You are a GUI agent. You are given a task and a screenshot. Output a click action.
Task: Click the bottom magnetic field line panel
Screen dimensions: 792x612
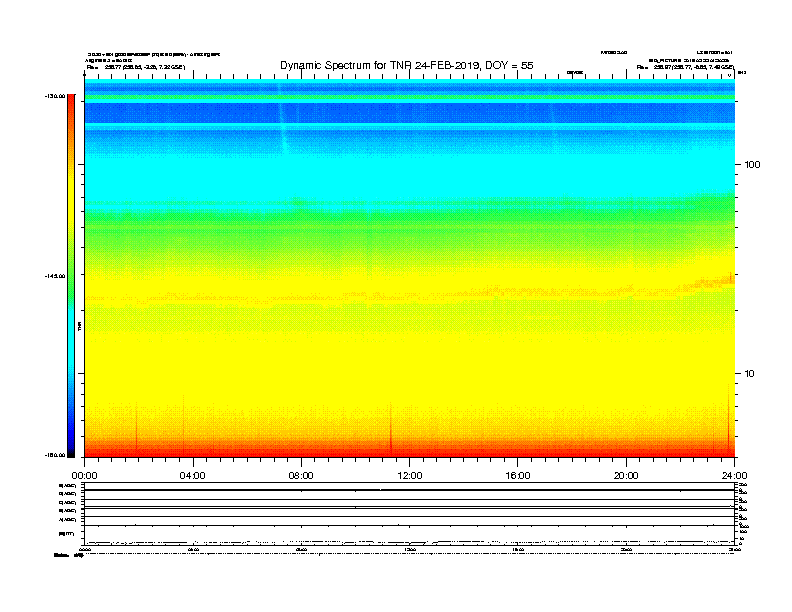pyautogui.click(x=410, y=535)
